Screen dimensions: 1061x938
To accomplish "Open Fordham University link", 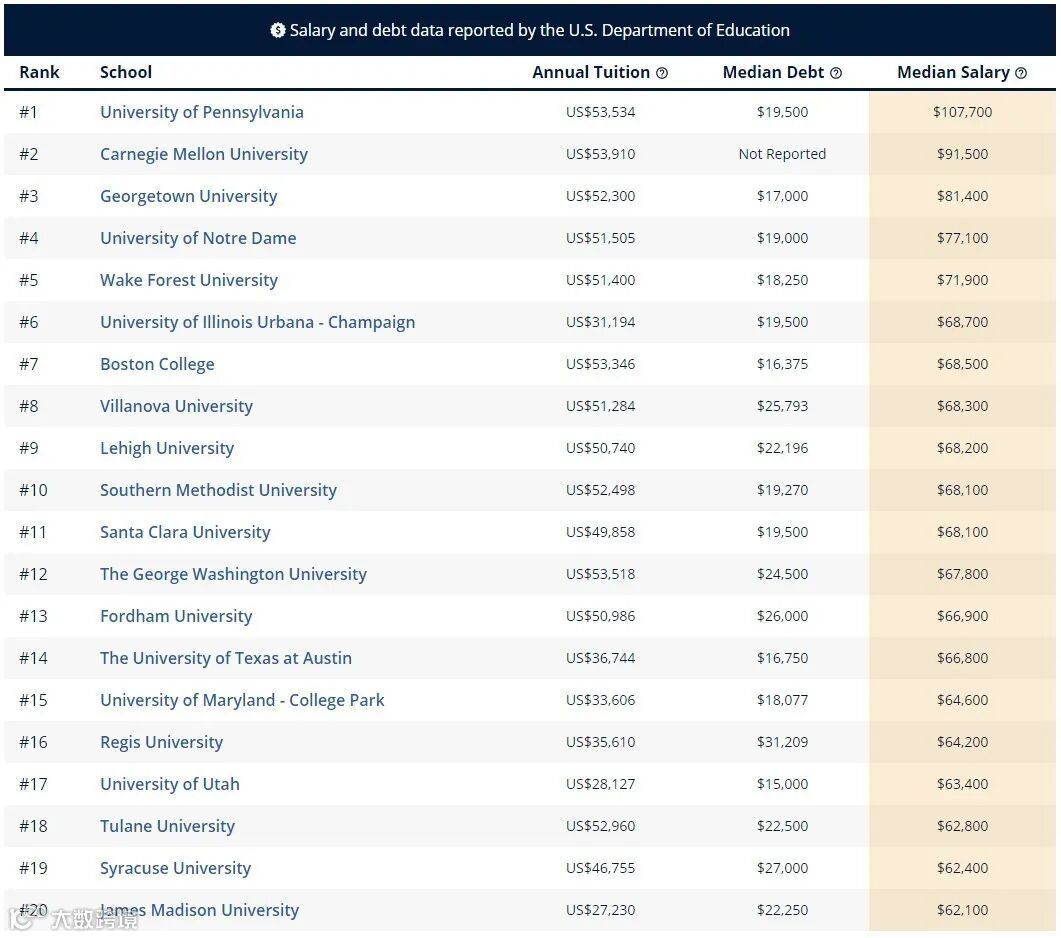I will pyautogui.click(x=176, y=616).
